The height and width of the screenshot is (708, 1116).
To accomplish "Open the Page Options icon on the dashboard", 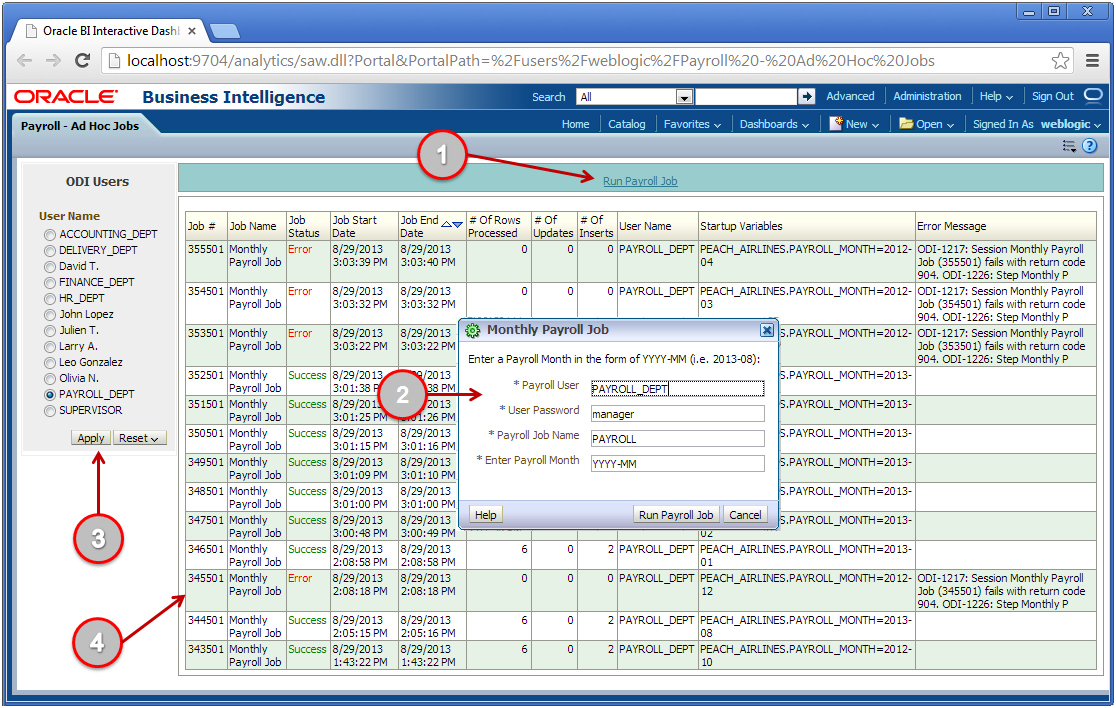I will 1068,145.
